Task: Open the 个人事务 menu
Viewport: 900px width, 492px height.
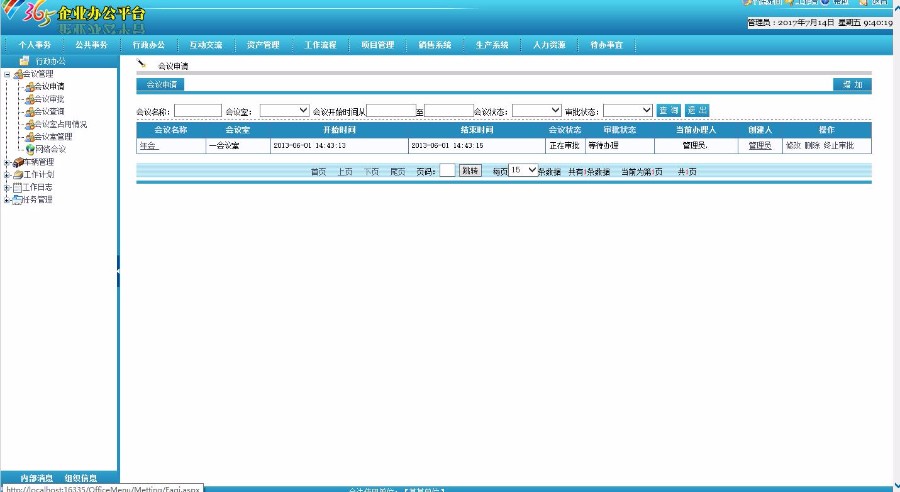Action: [34, 45]
